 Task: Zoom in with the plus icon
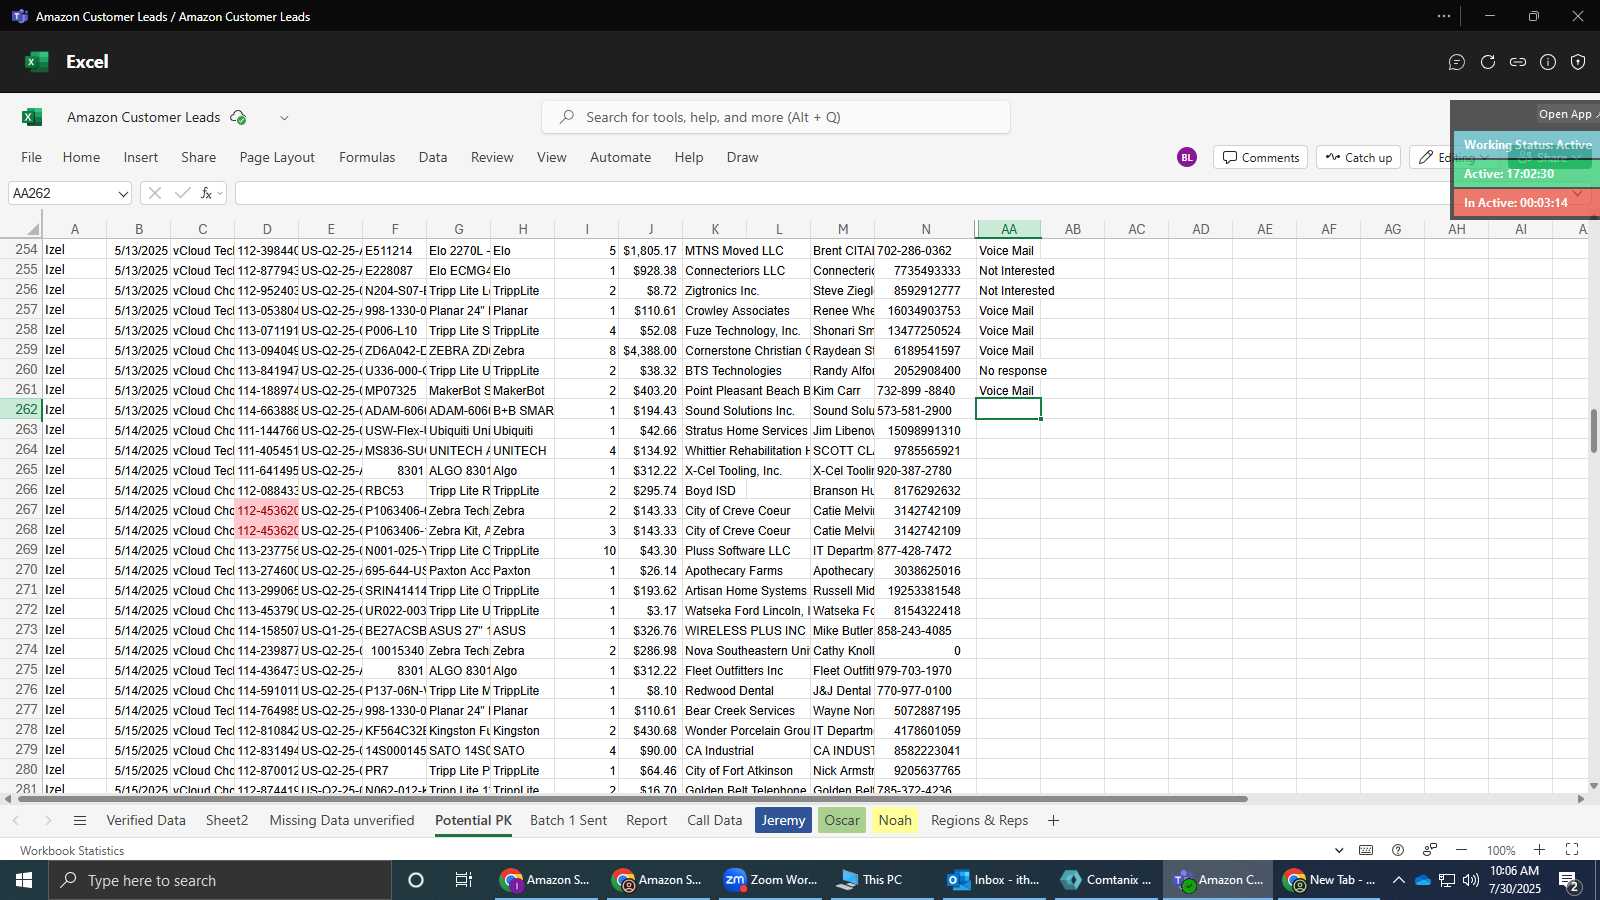(x=1540, y=850)
